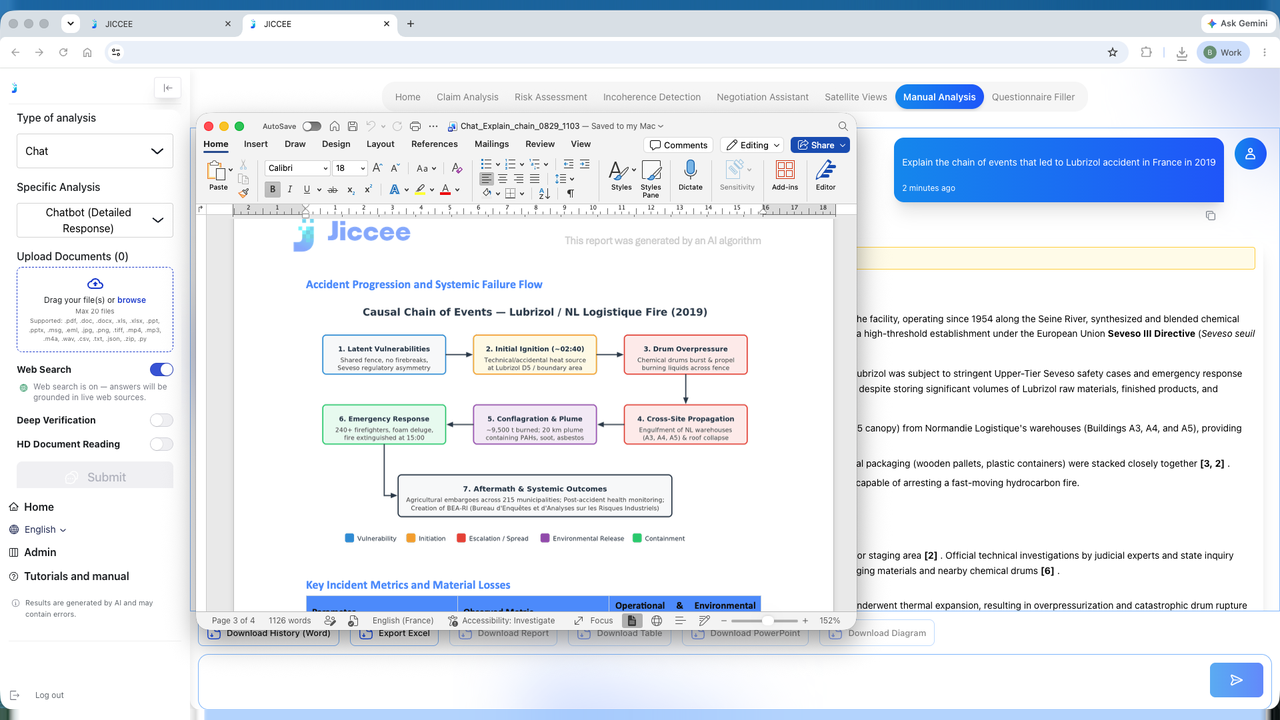
Task: Show paragraph marks with pilcrow icon
Action: click(571, 193)
